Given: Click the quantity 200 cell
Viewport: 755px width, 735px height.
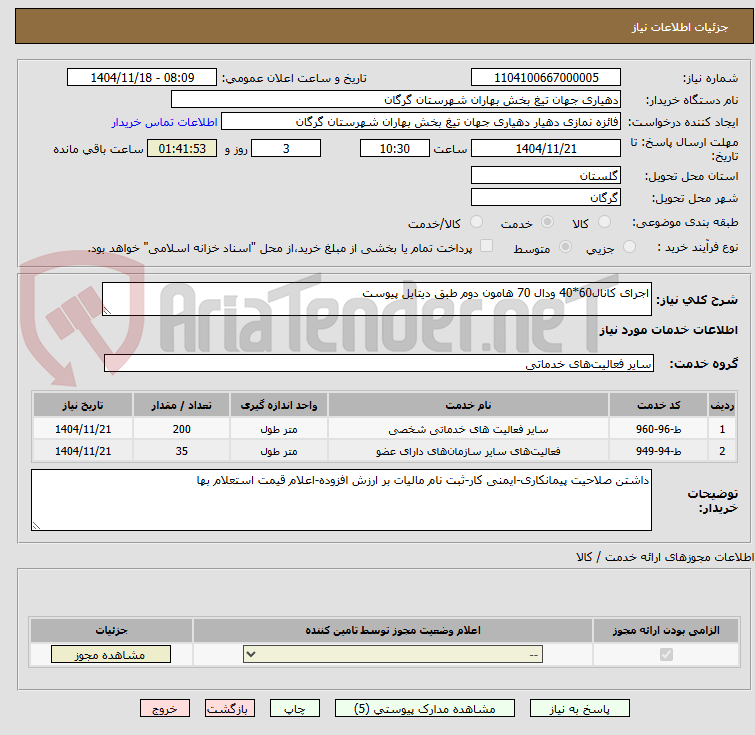Looking at the screenshot, I should point(182,429).
